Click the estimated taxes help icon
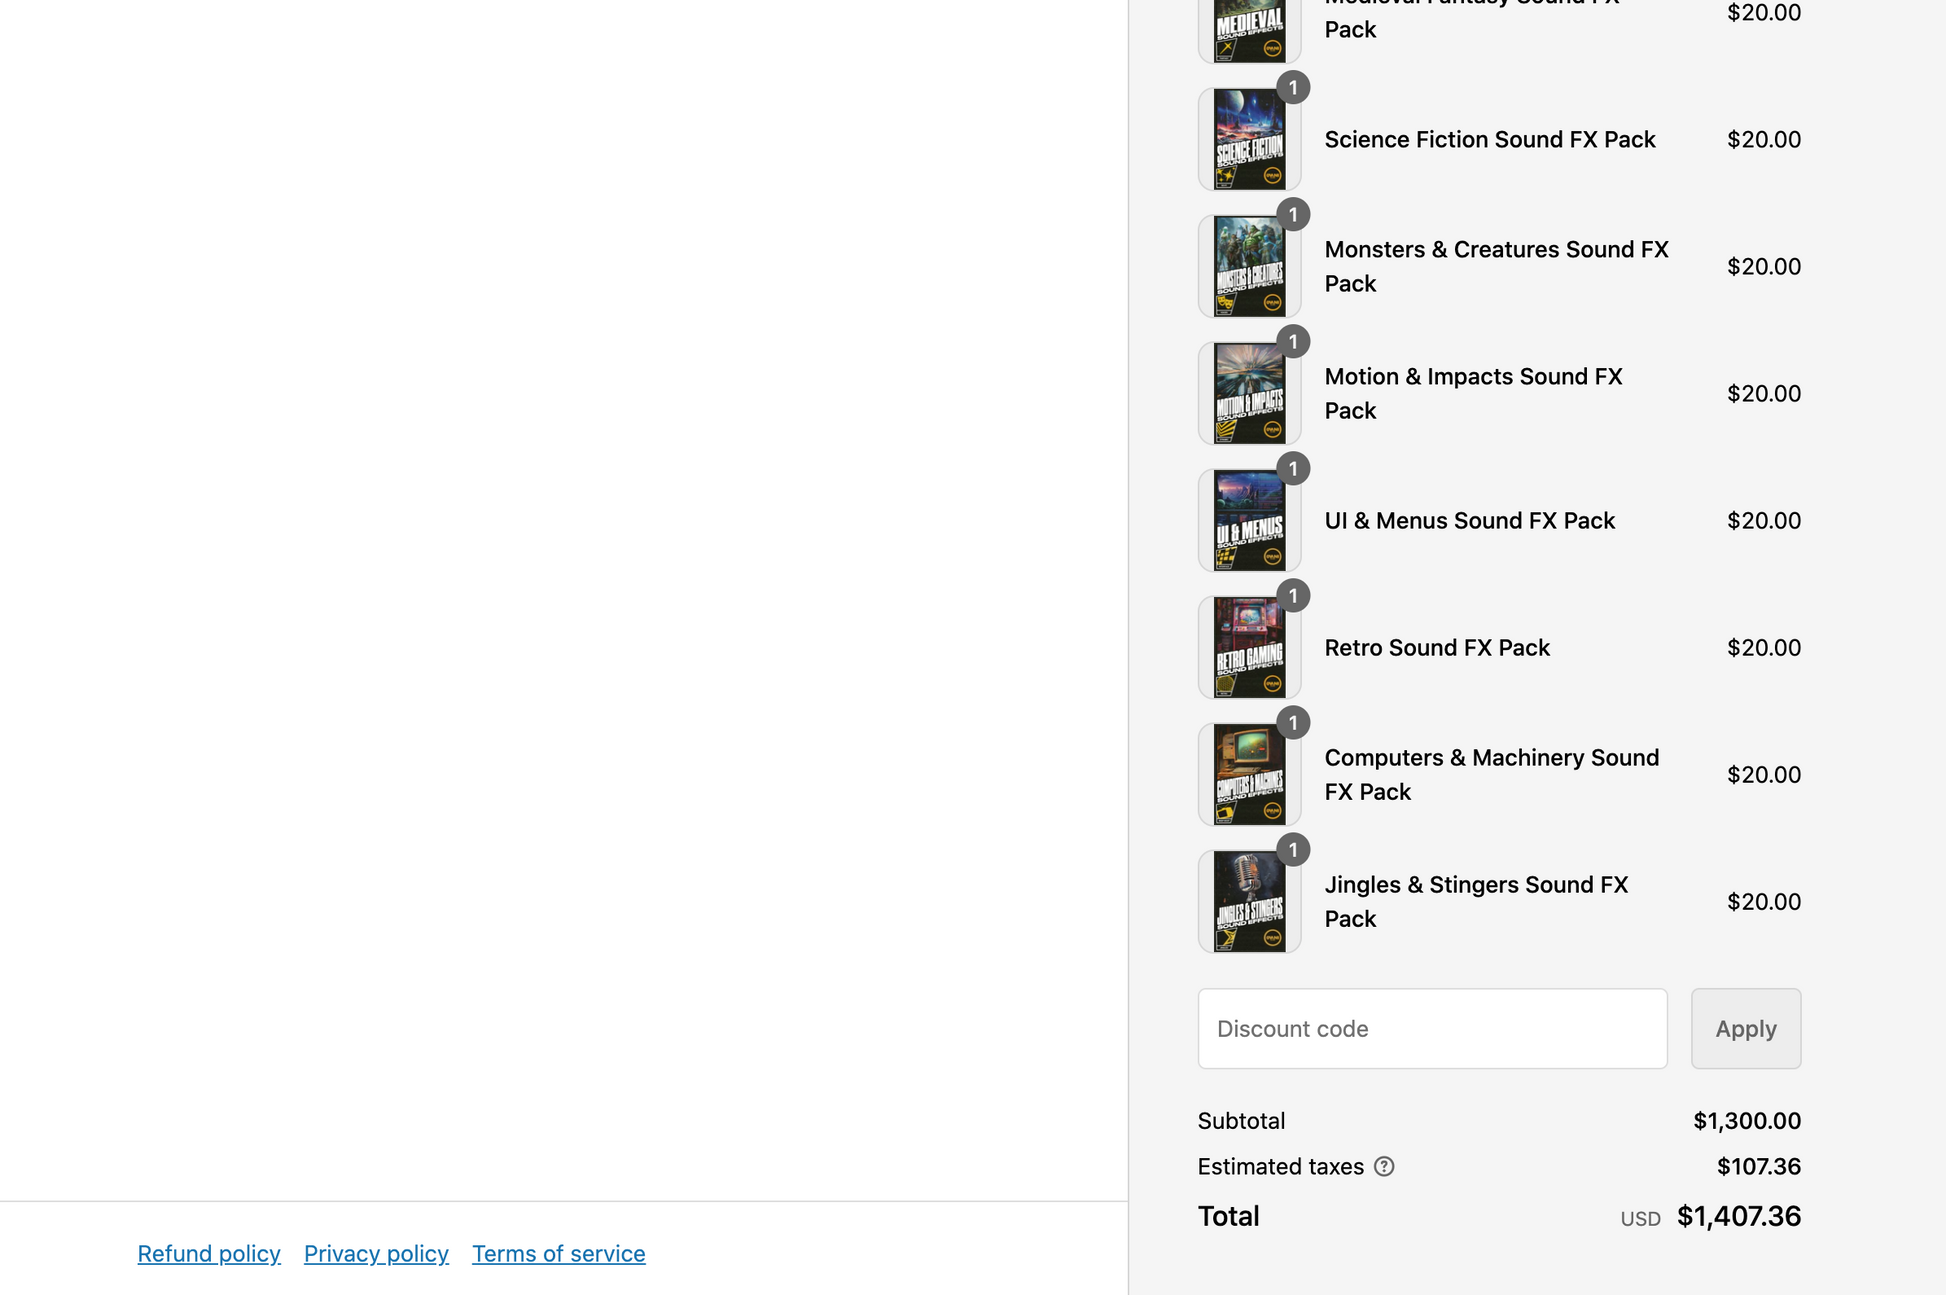The height and width of the screenshot is (1295, 1946). coord(1384,1166)
